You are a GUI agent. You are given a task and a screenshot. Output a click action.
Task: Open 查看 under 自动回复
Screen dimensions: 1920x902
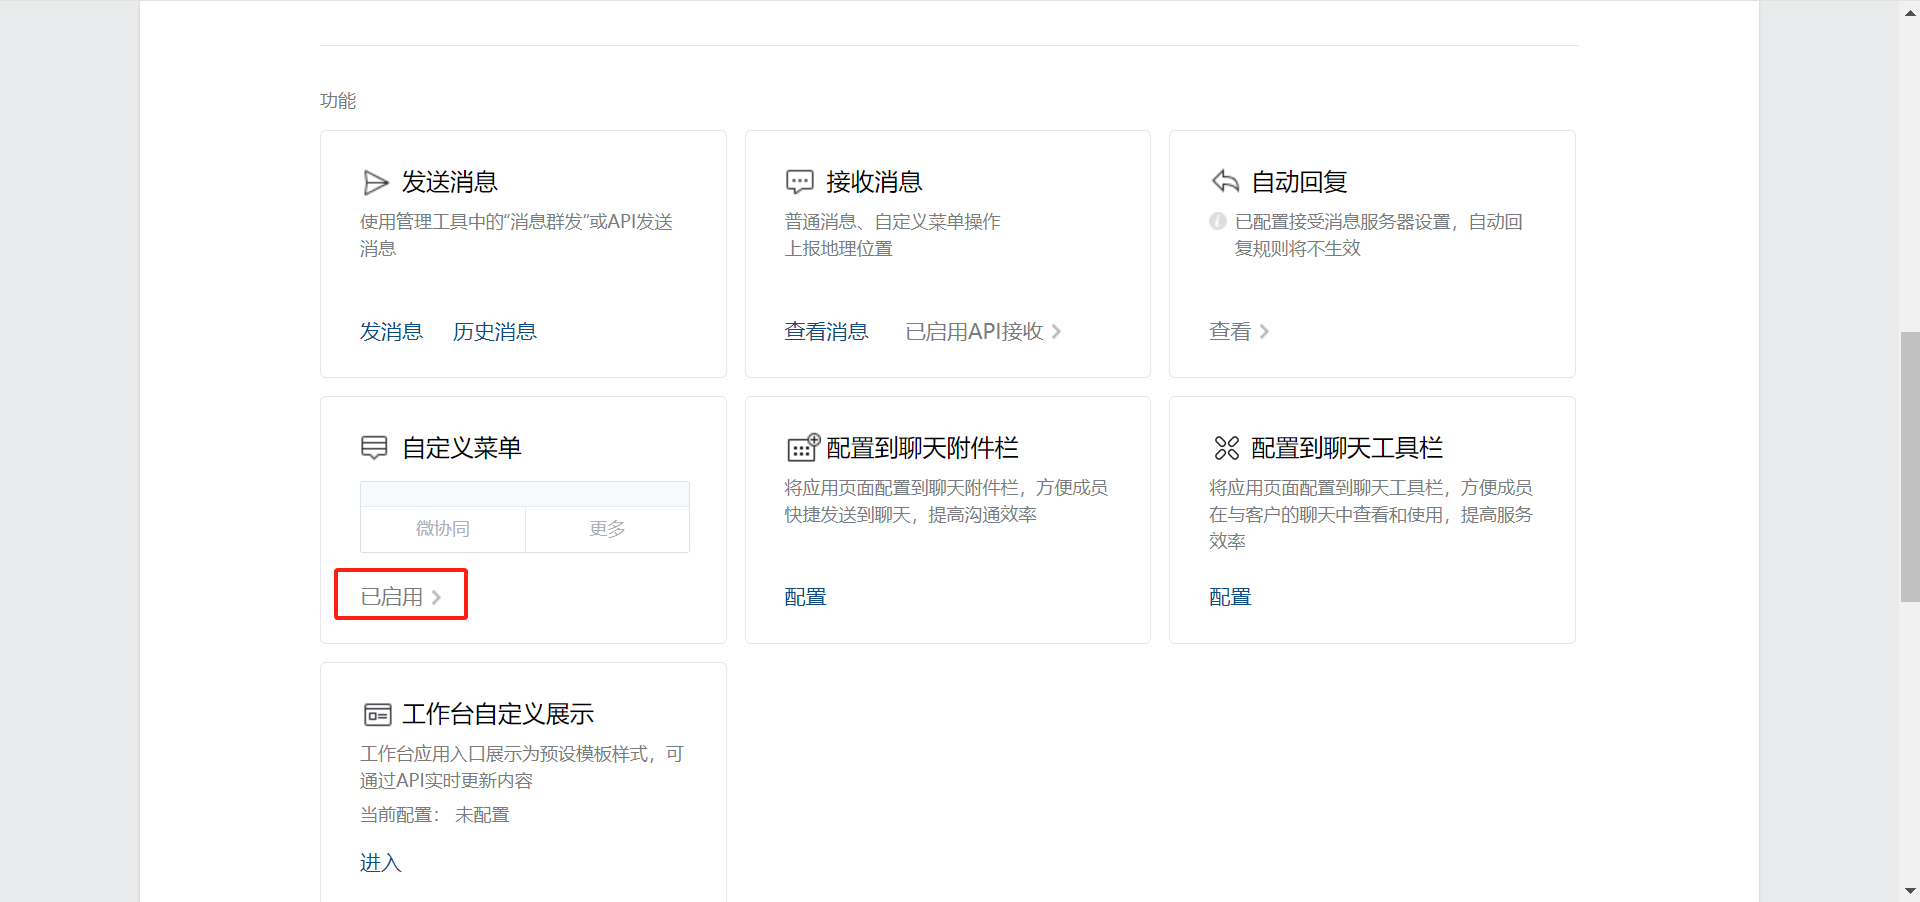(x=1238, y=332)
